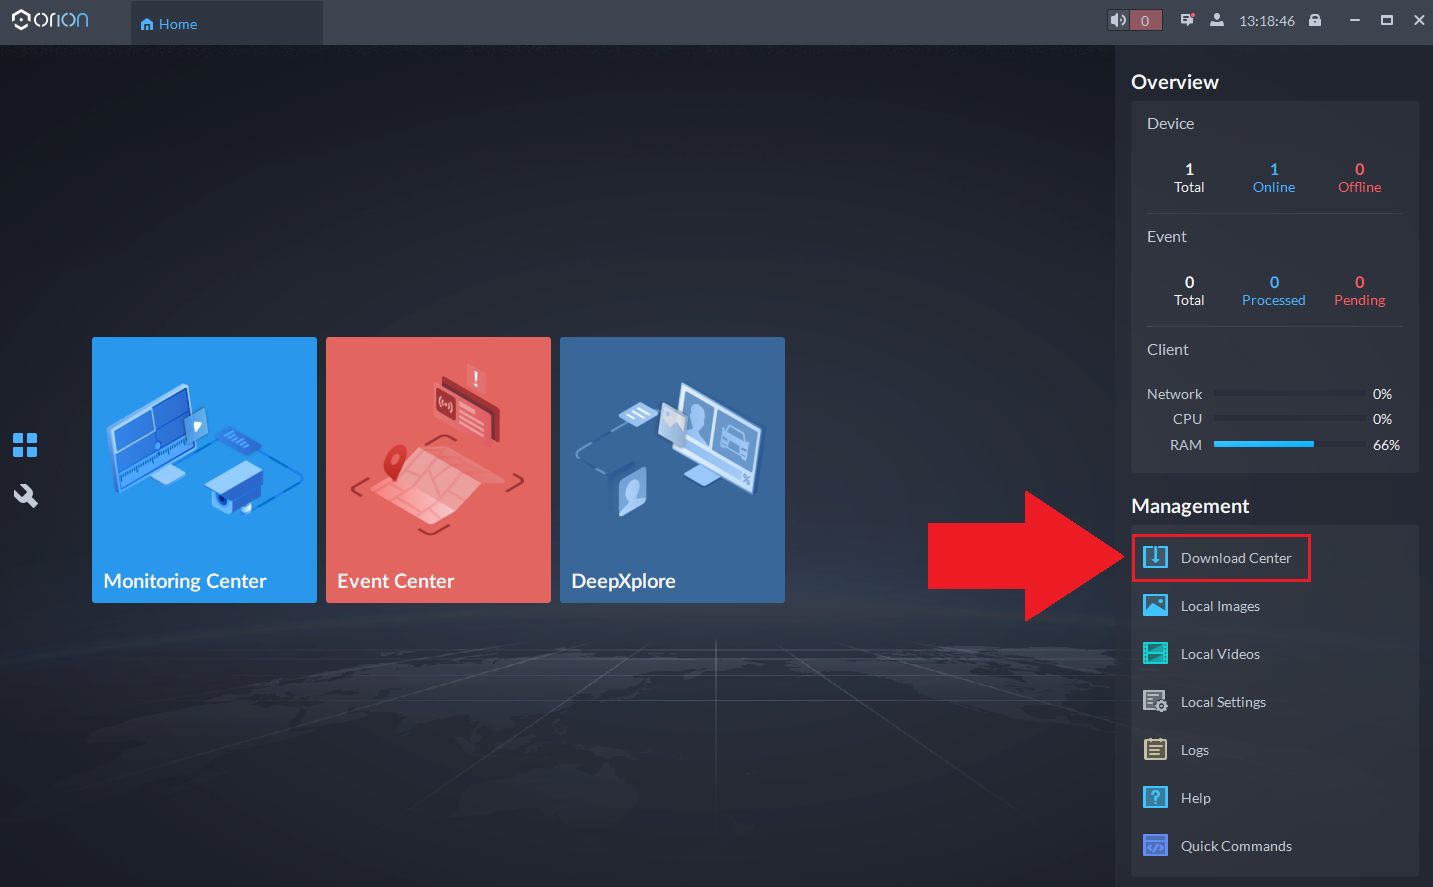Screen dimensions: 1433x887
Task: Click the alarm count badge showing 0
Action: (x=1144, y=19)
